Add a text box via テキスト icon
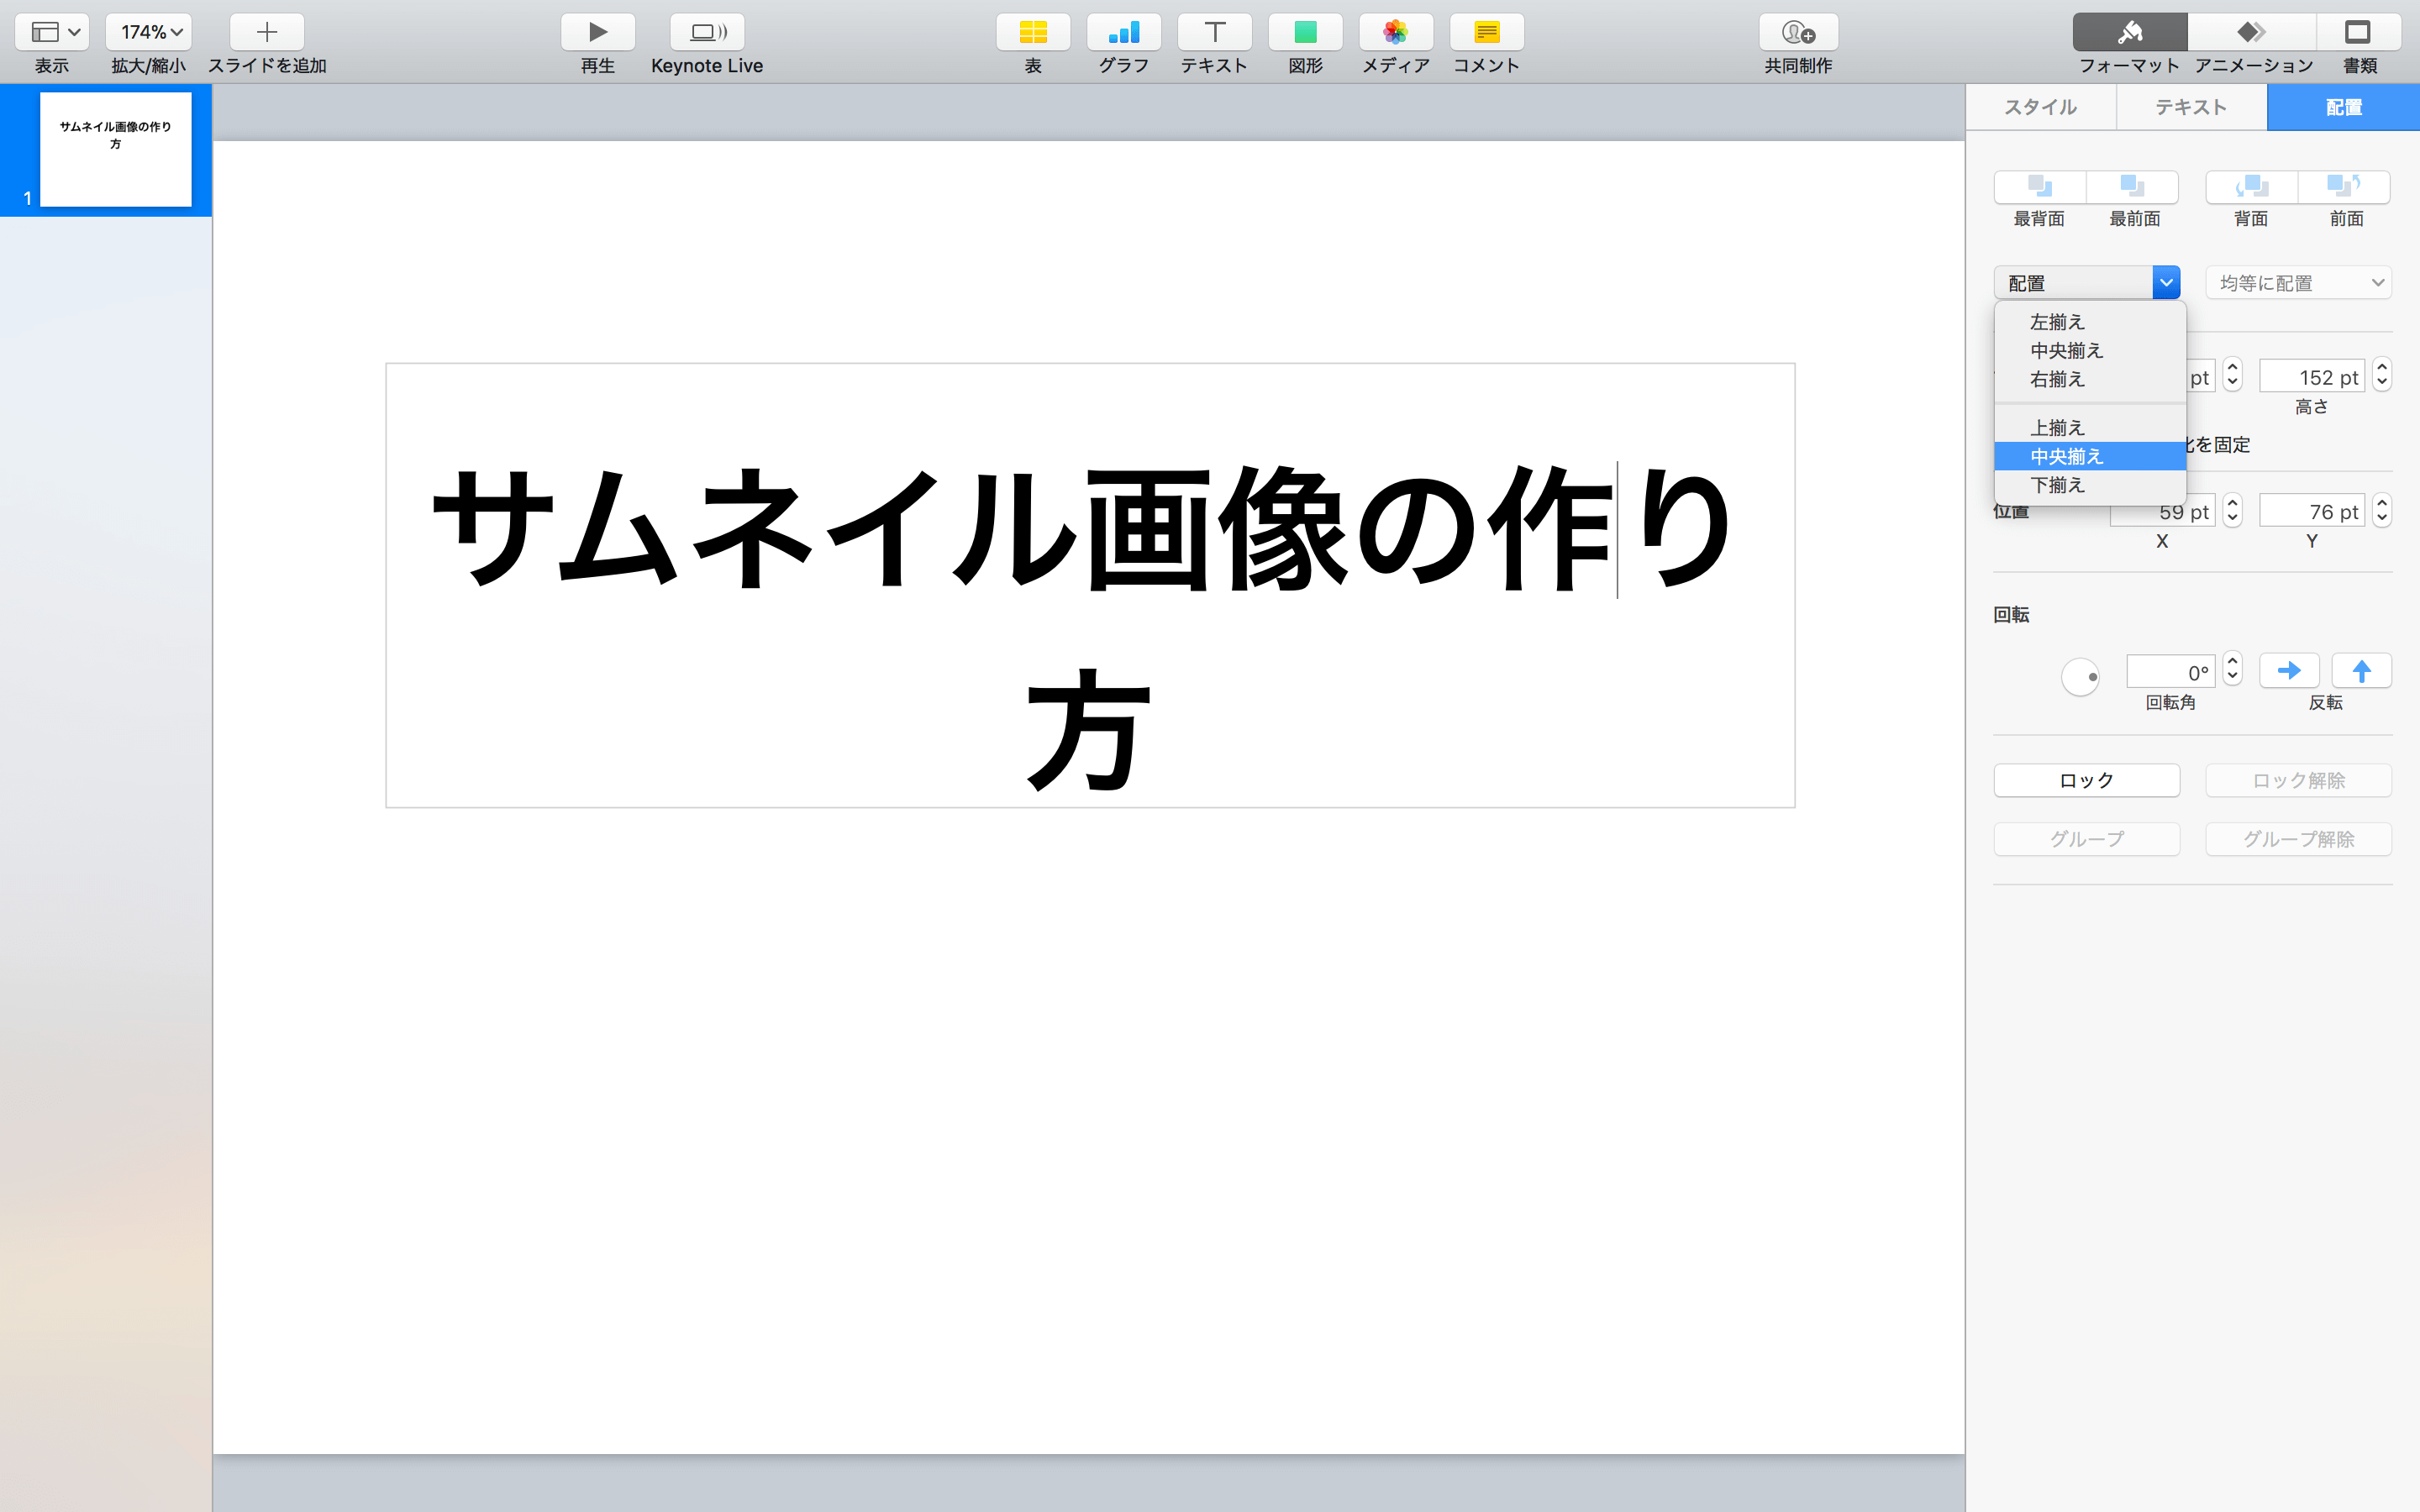The image size is (2420, 1512). pyautogui.click(x=1214, y=32)
